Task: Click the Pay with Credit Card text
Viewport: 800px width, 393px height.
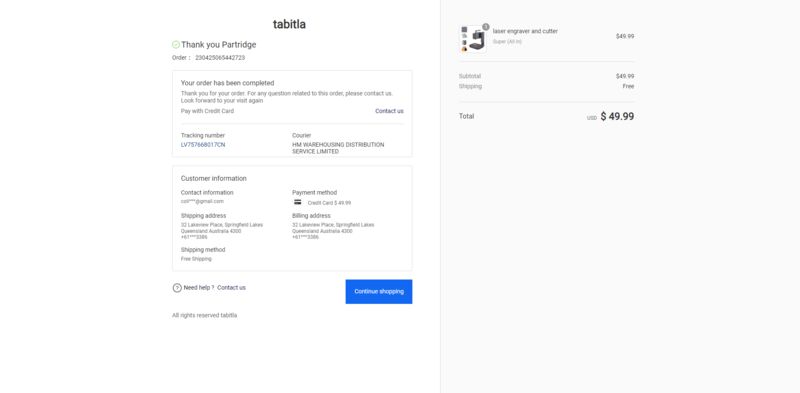Action: [207, 111]
